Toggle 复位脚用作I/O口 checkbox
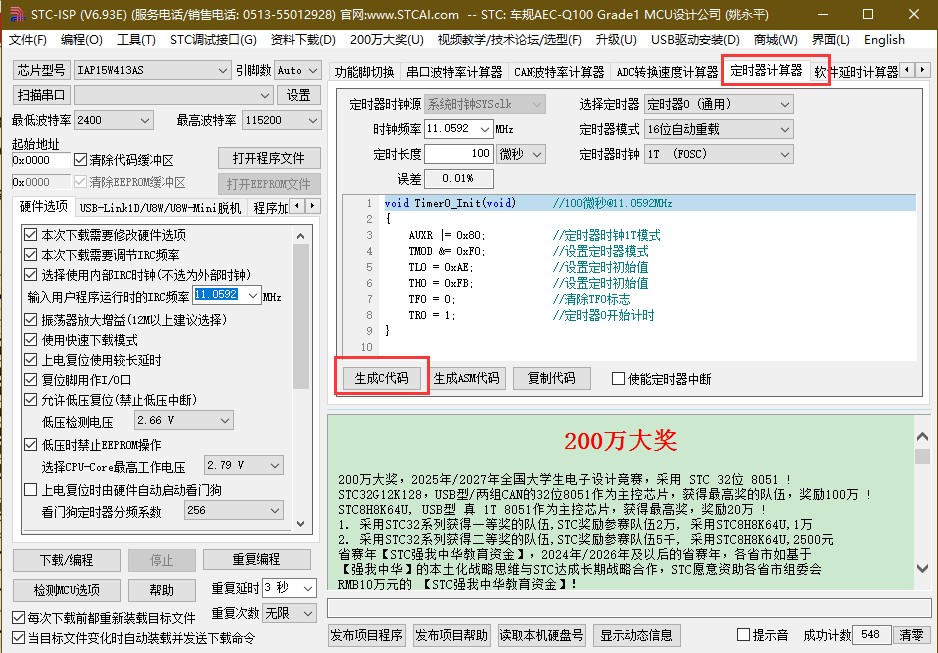Viewport: 938px width, 653px height. point(31,380)
